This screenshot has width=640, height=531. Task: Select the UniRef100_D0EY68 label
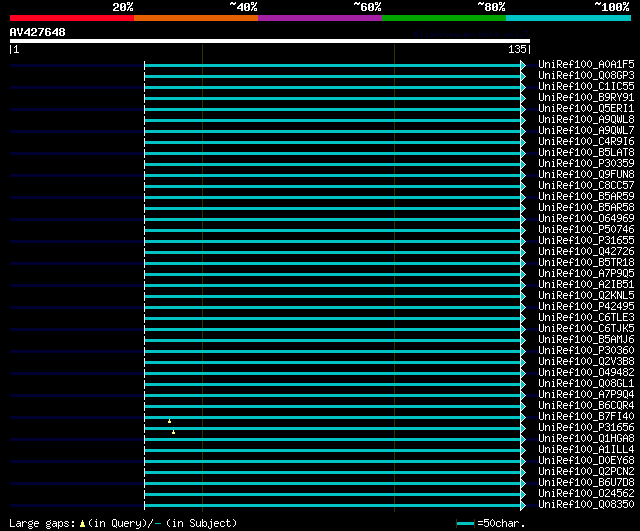coord(586,461)
